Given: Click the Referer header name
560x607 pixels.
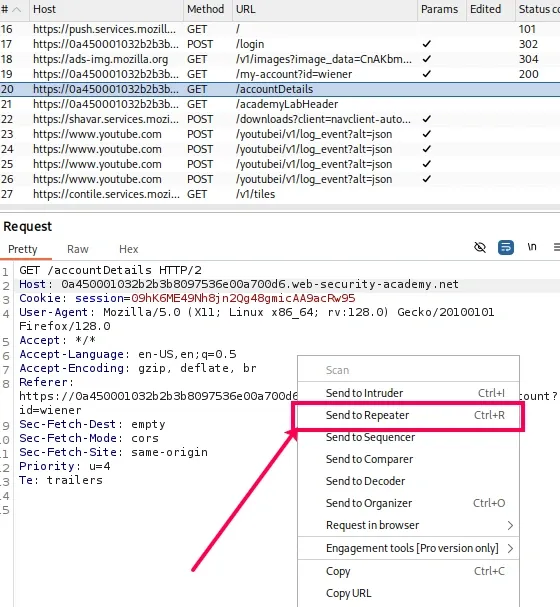Looking at the screenshot, I should [x=46, y=382].
